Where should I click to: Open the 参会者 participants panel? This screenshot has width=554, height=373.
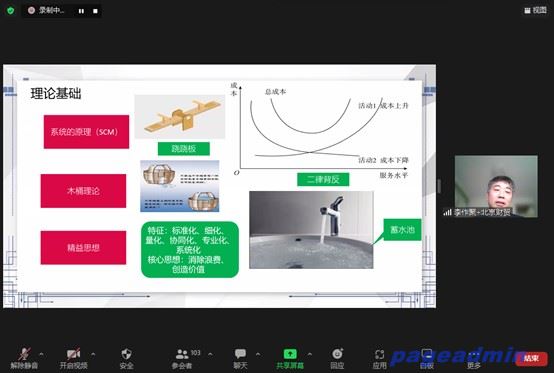pos(182,357)
